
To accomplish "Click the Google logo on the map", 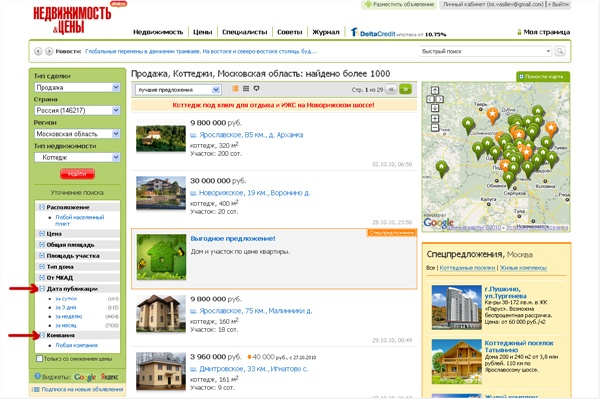I will 439,222.
